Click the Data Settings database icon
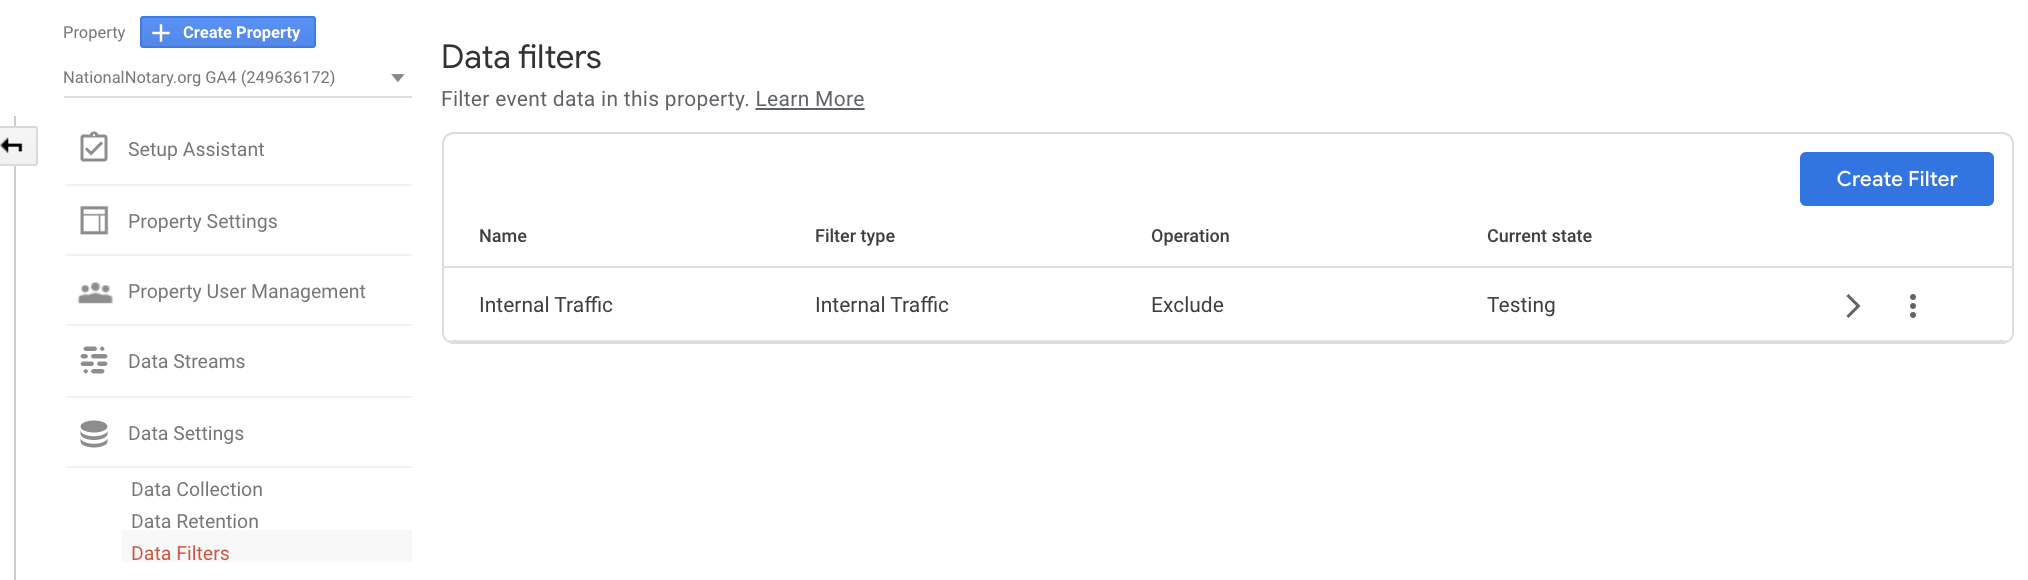This screenshot has height=580, width=2028. (94, 433)
